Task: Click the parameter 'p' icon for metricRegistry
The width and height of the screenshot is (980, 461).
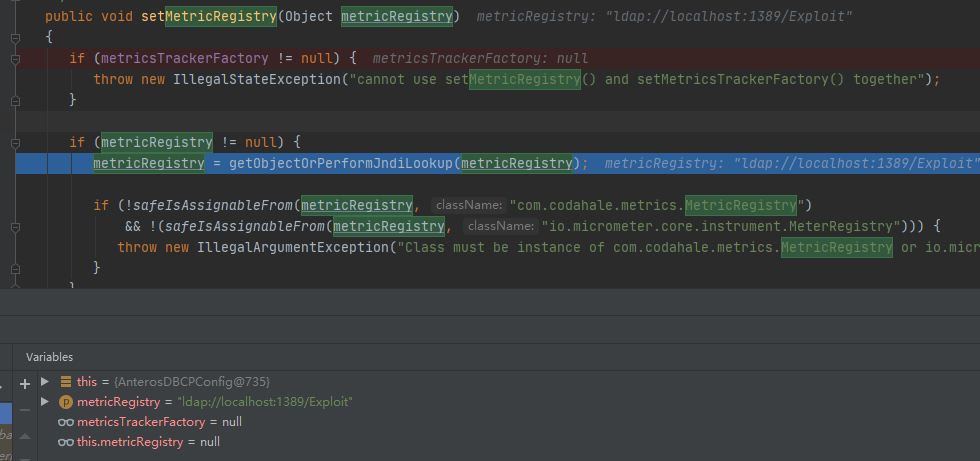Action: [66, 402]
